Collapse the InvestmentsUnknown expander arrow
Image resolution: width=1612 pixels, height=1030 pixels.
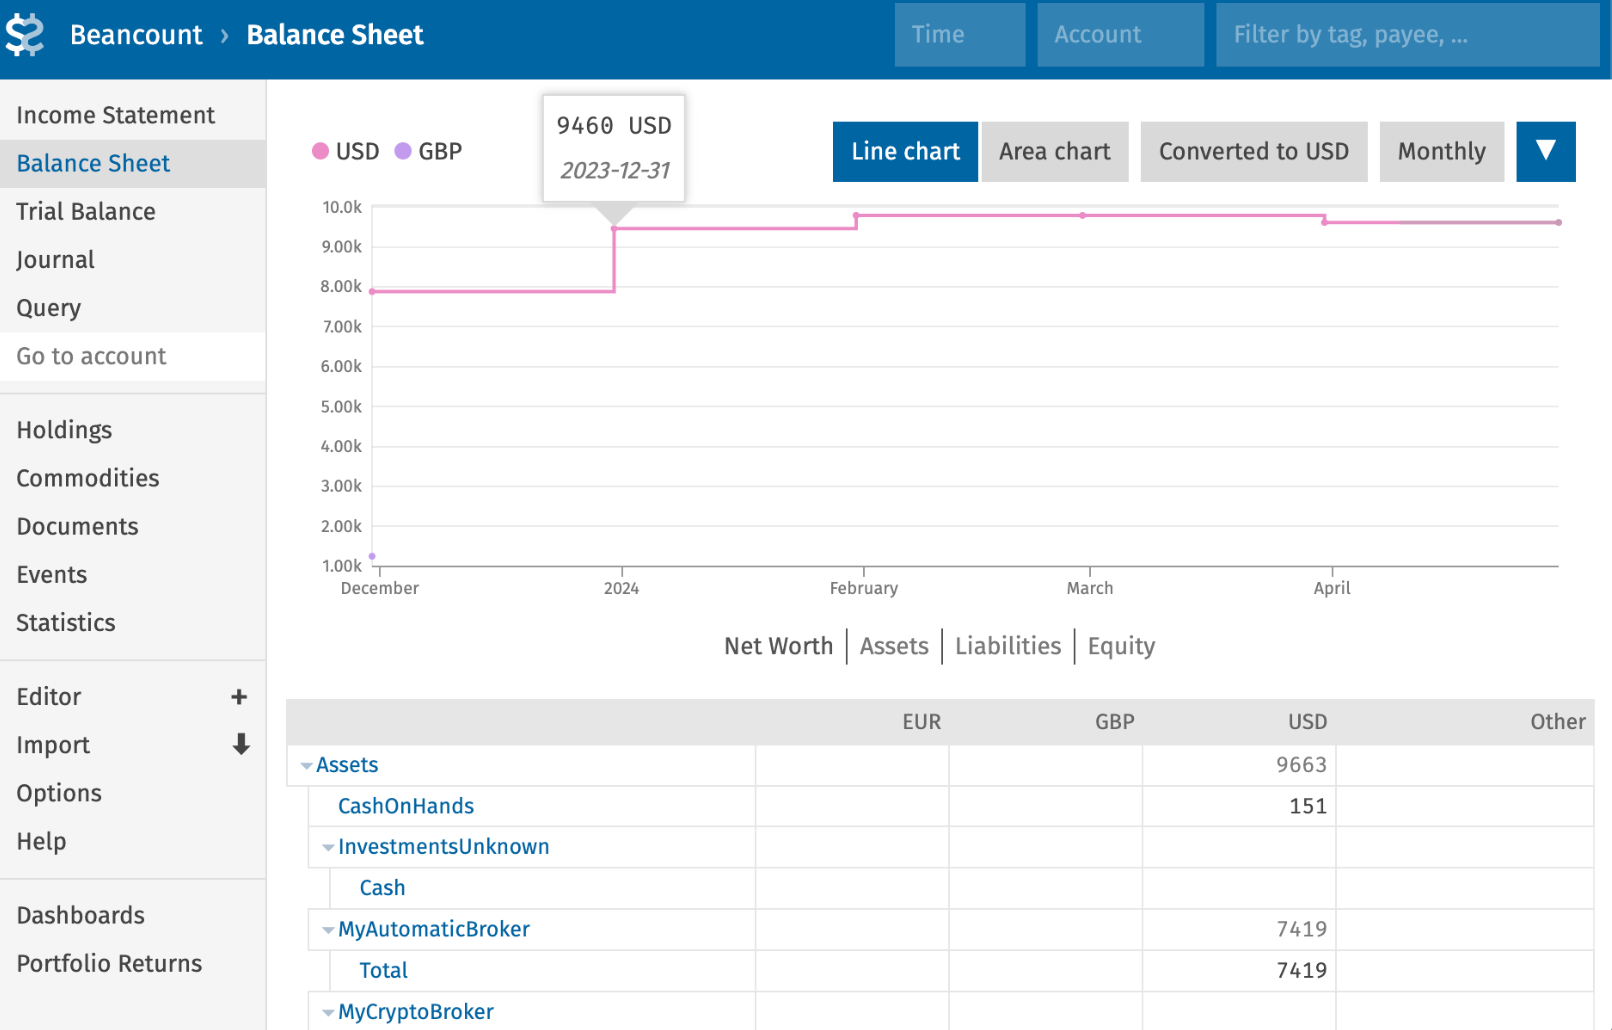pos(328,848)
